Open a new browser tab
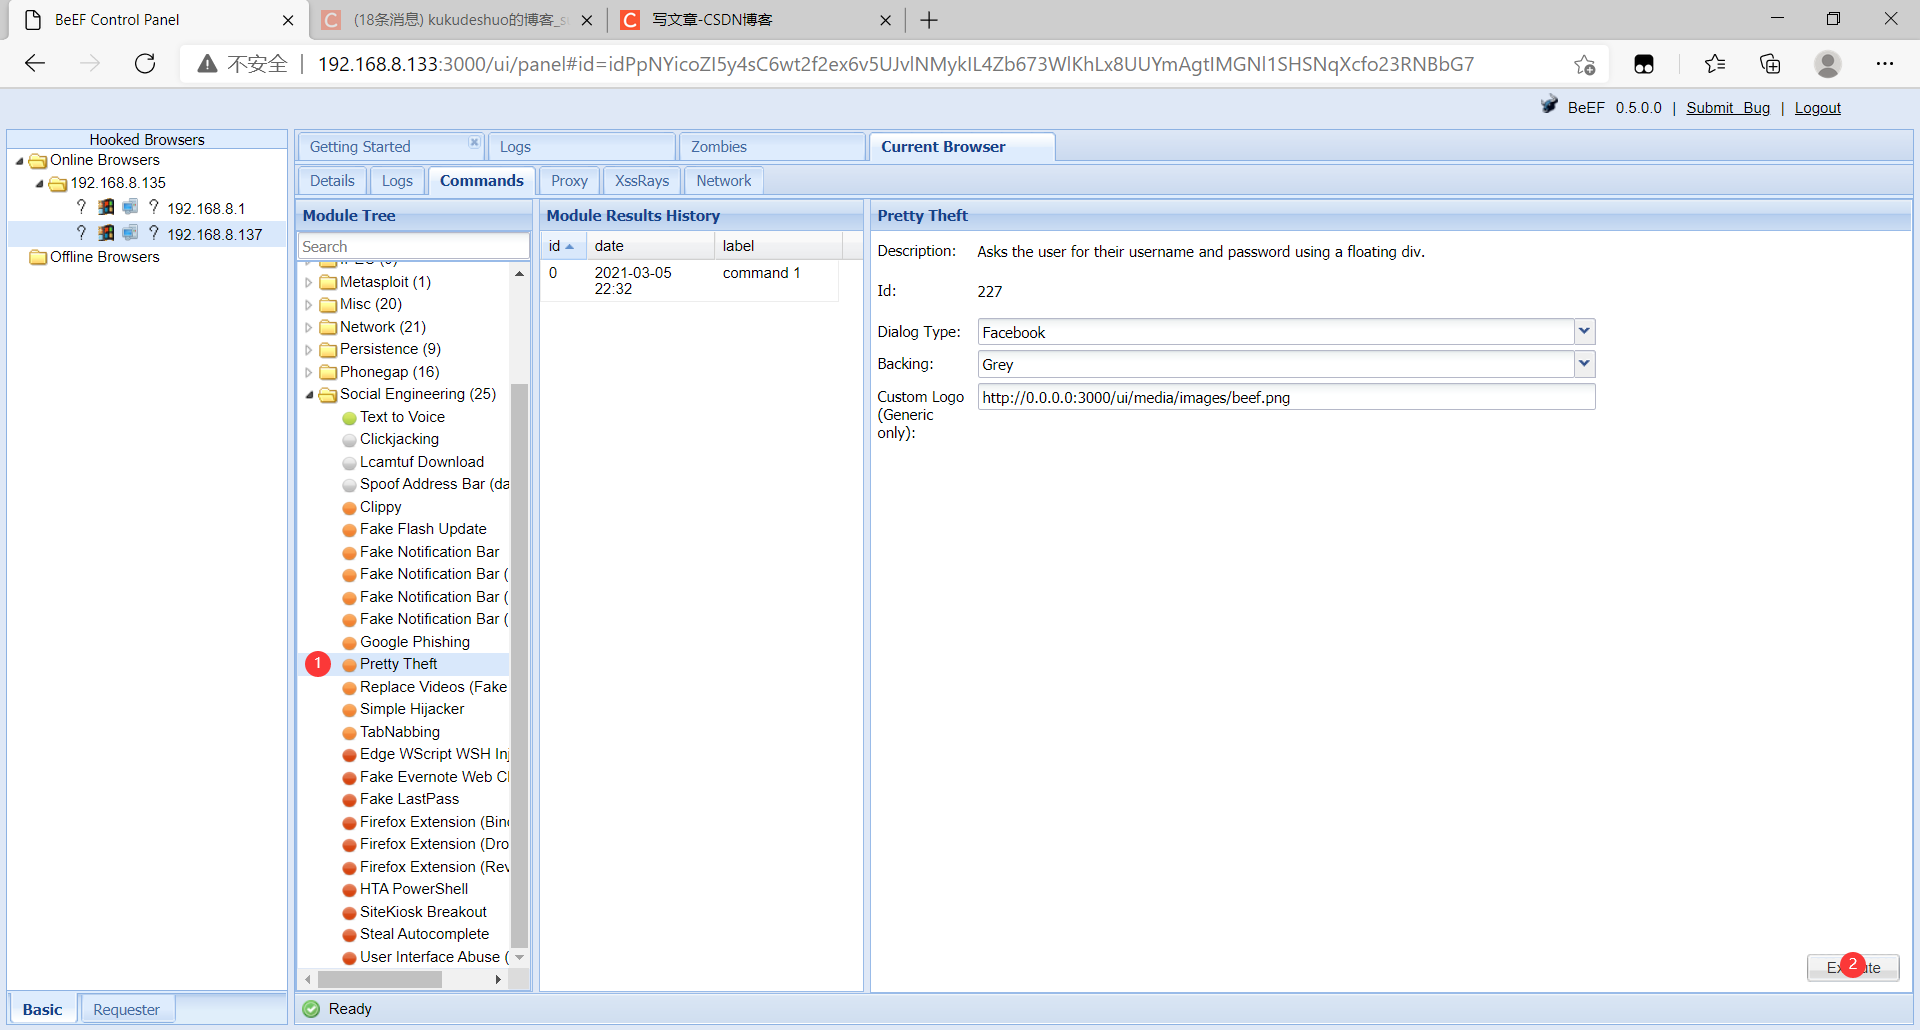 (x=929, y=20)
